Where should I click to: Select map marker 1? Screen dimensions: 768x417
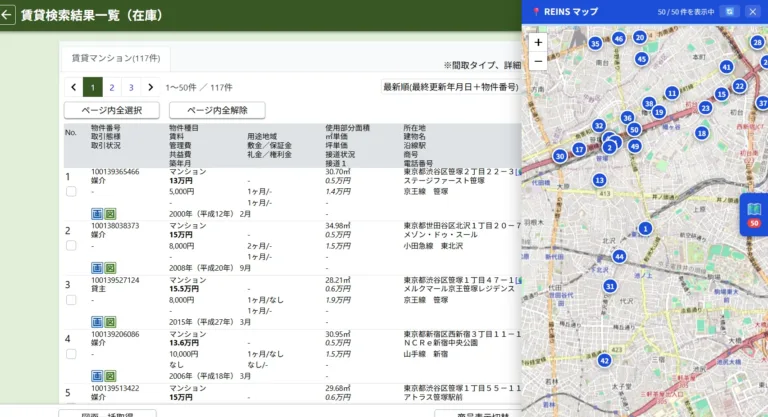point(645,228)
